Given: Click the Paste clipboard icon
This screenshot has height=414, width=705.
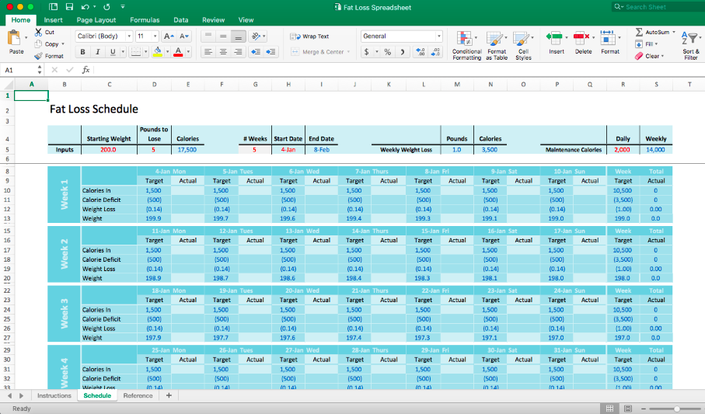Looking at the screenshot, I should [x=14, y=38].
